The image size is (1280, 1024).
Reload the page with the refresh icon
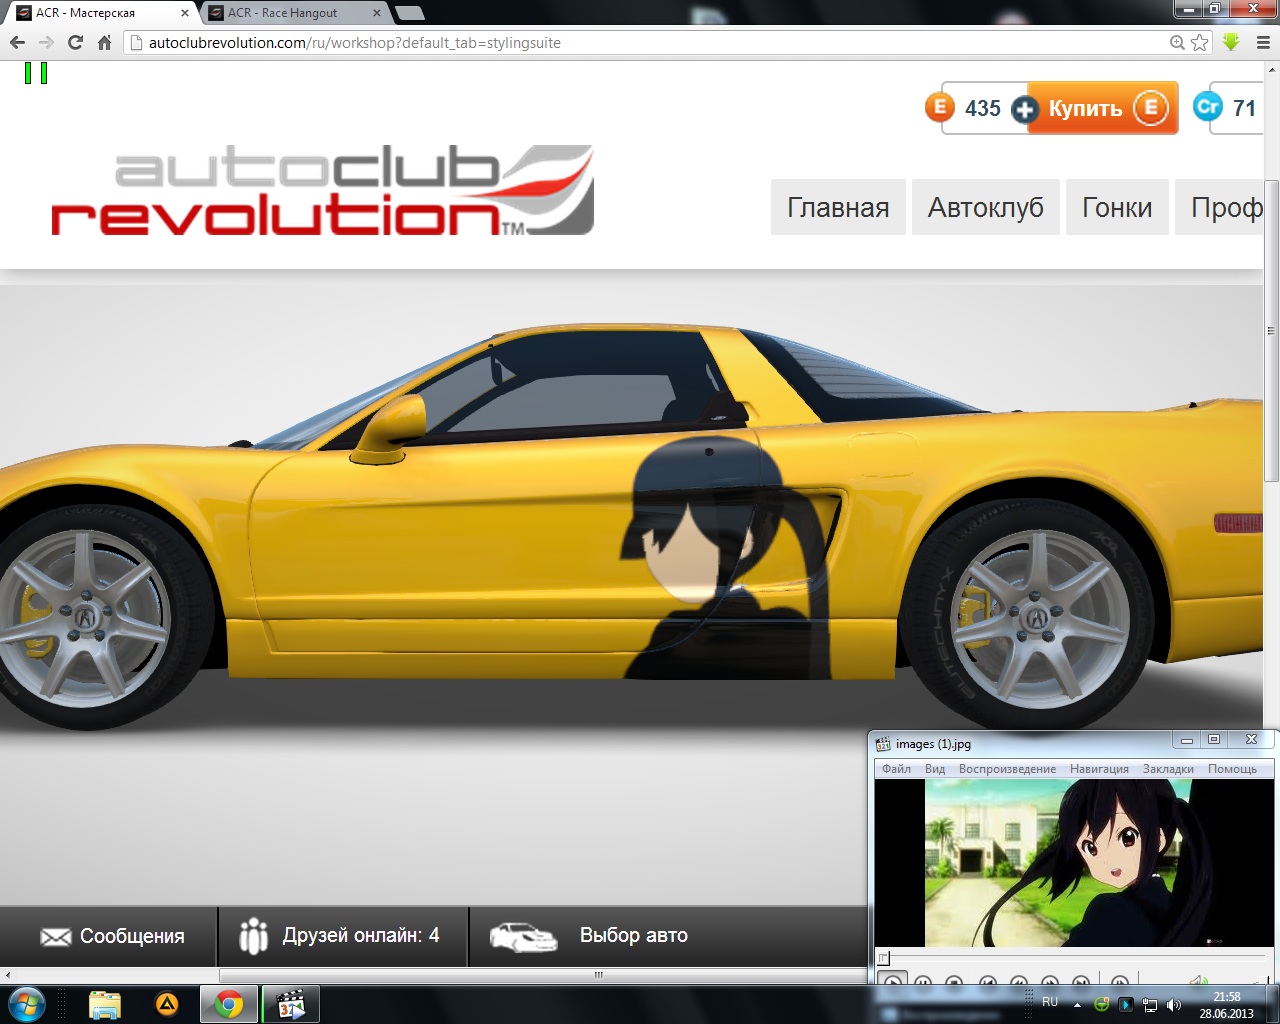[75, 42]
